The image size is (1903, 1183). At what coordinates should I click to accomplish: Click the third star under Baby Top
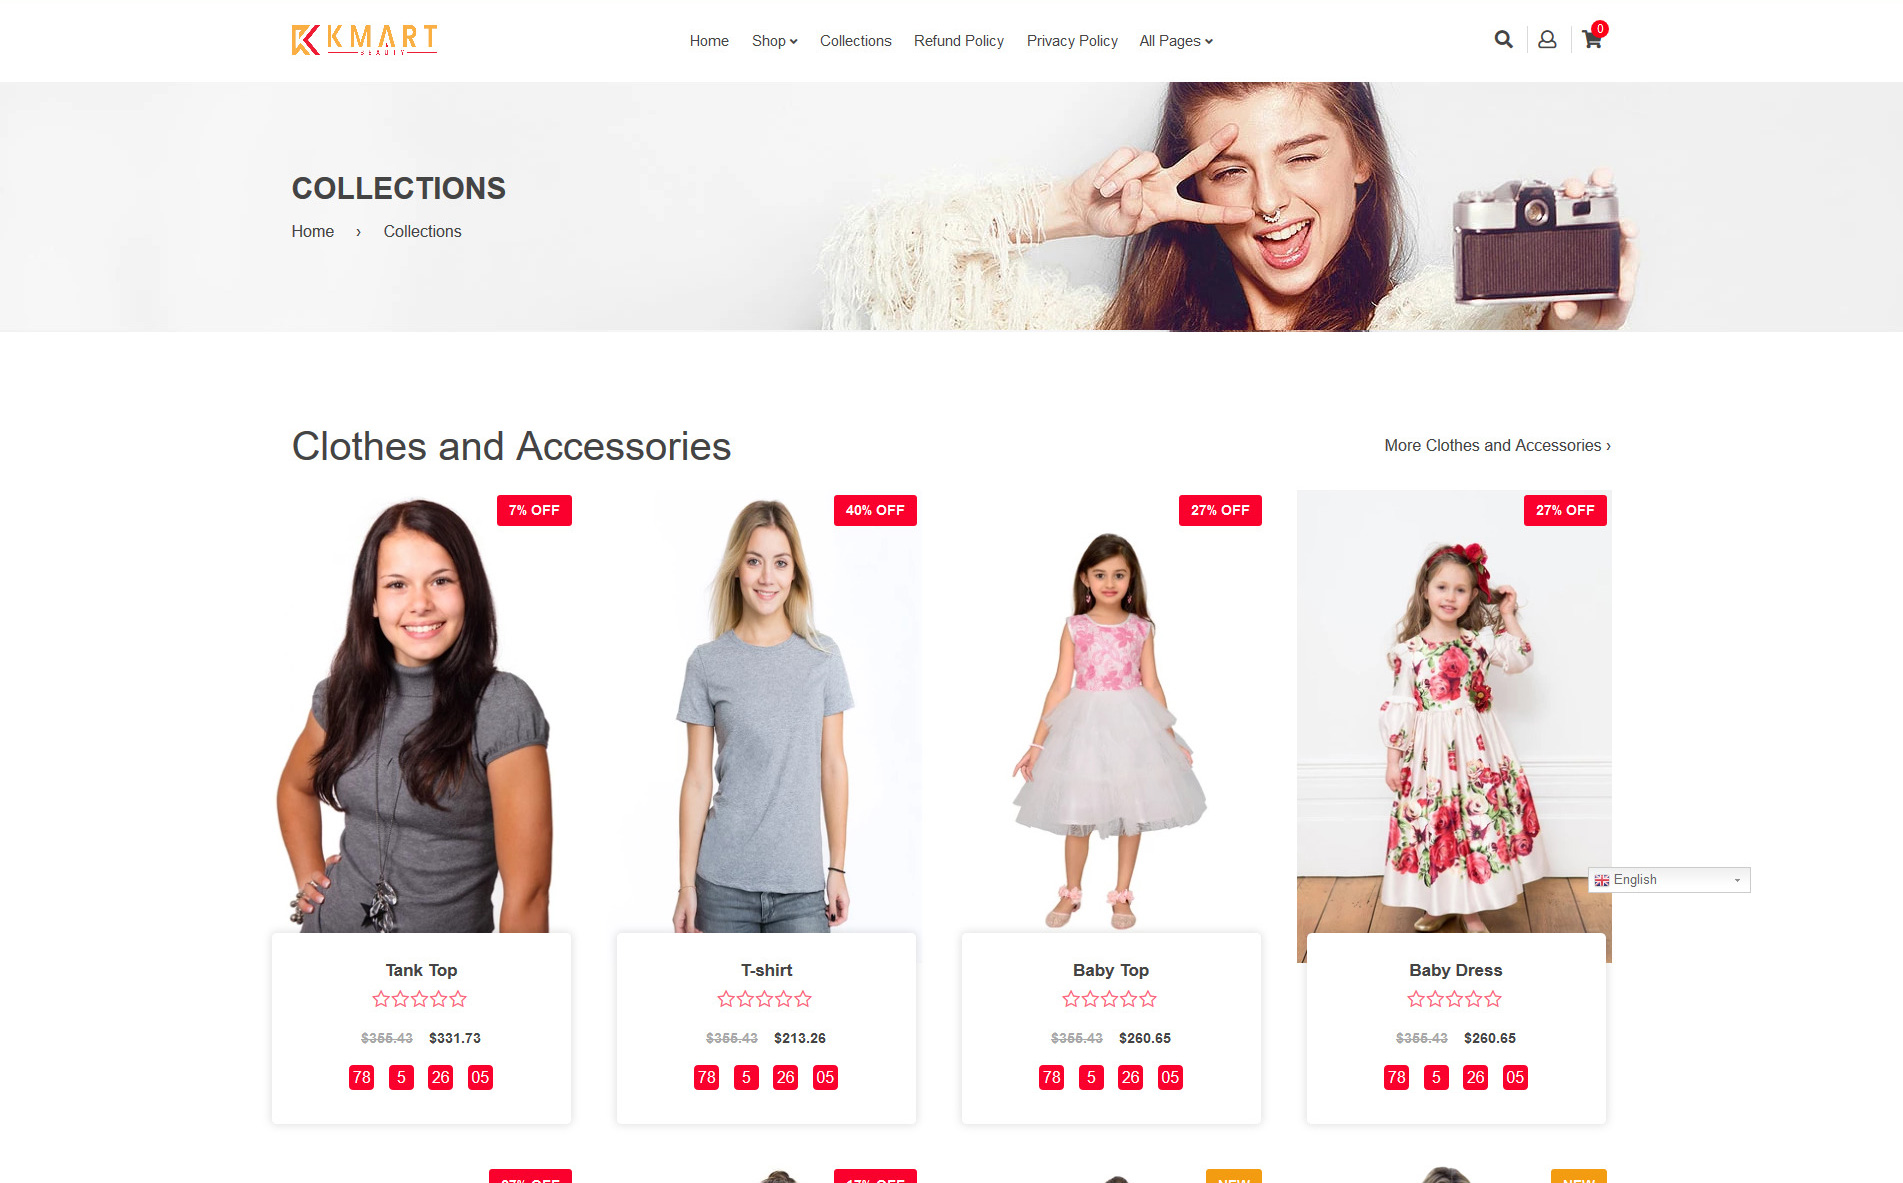coord(1110,999)
